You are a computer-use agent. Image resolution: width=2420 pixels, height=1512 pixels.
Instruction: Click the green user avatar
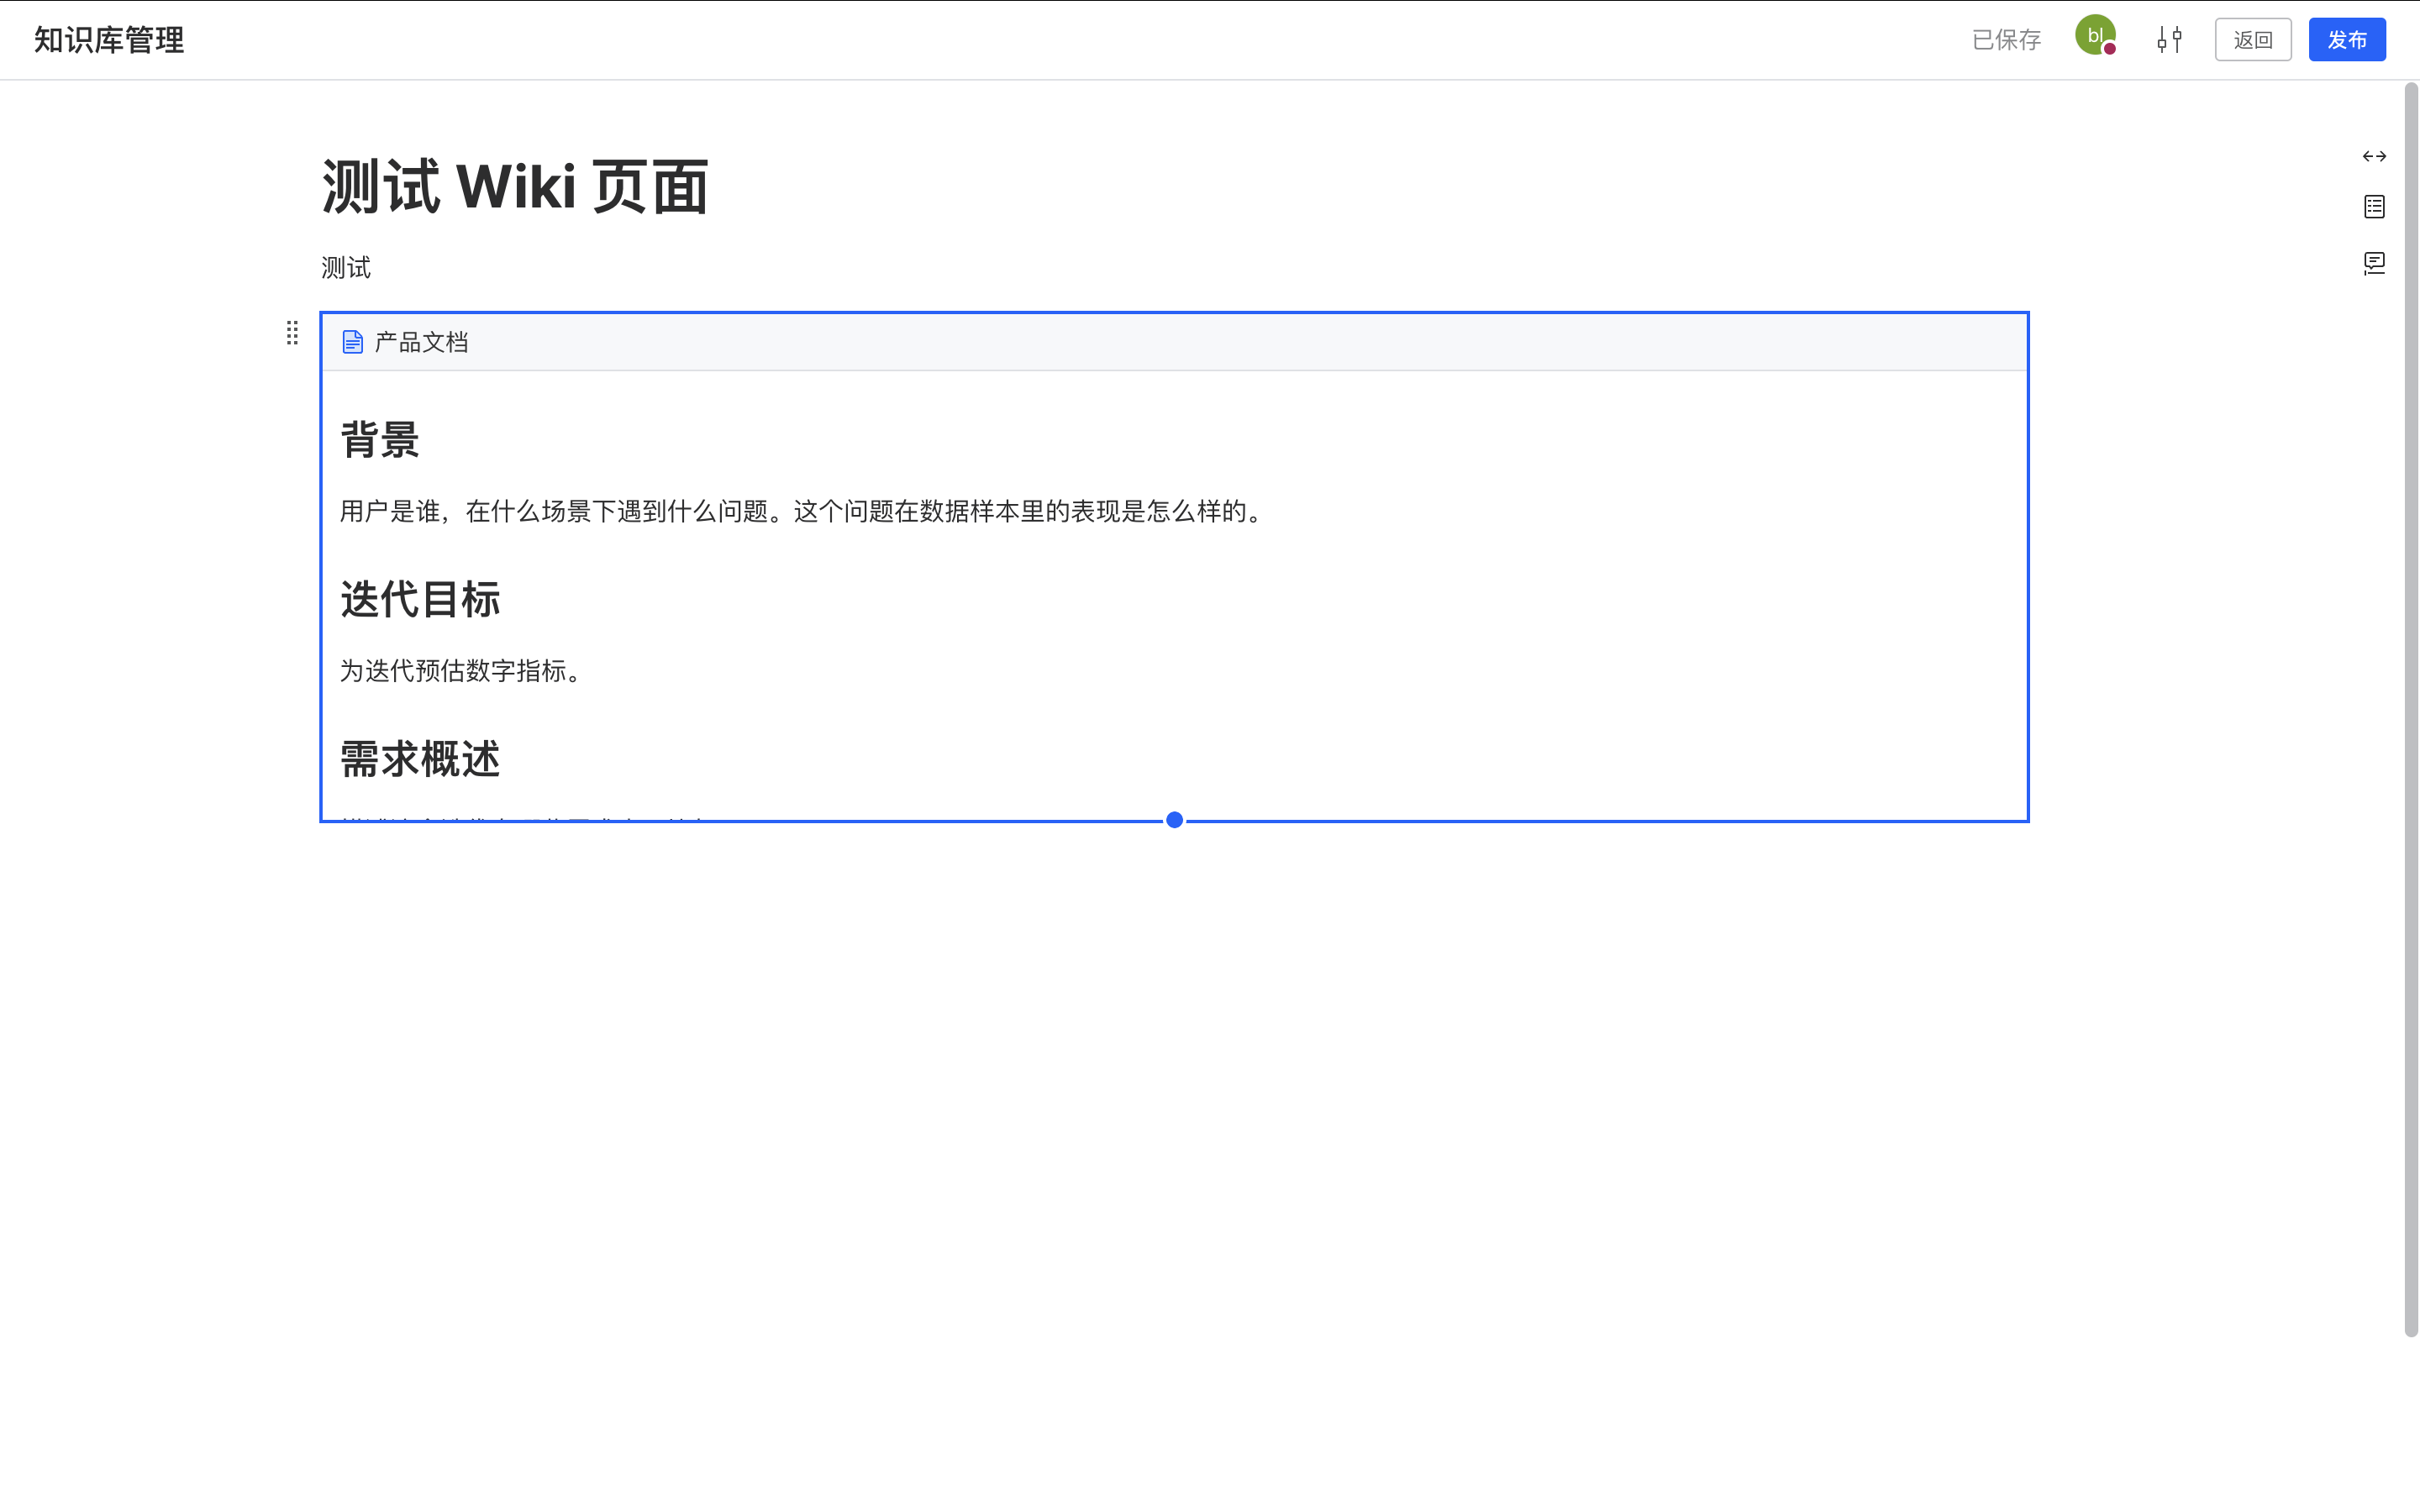(x=2095, y=36)
